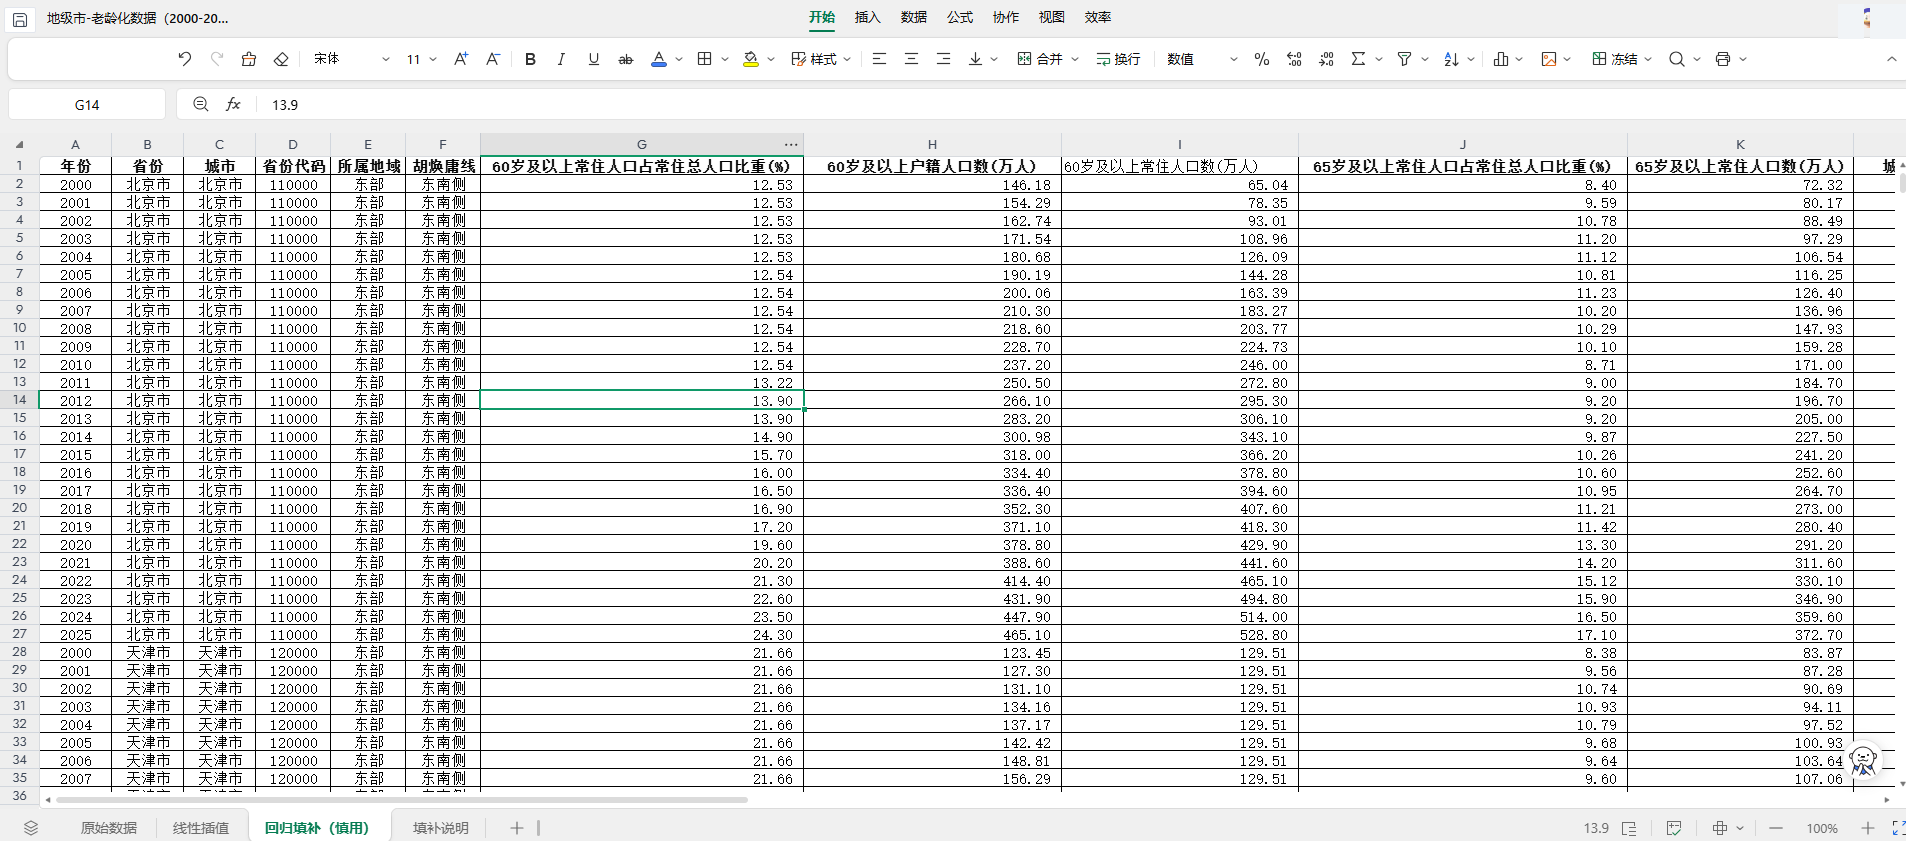The image size is (1906, 841).
Task: Click the undo arrow icon
Action: click(185, 59)
